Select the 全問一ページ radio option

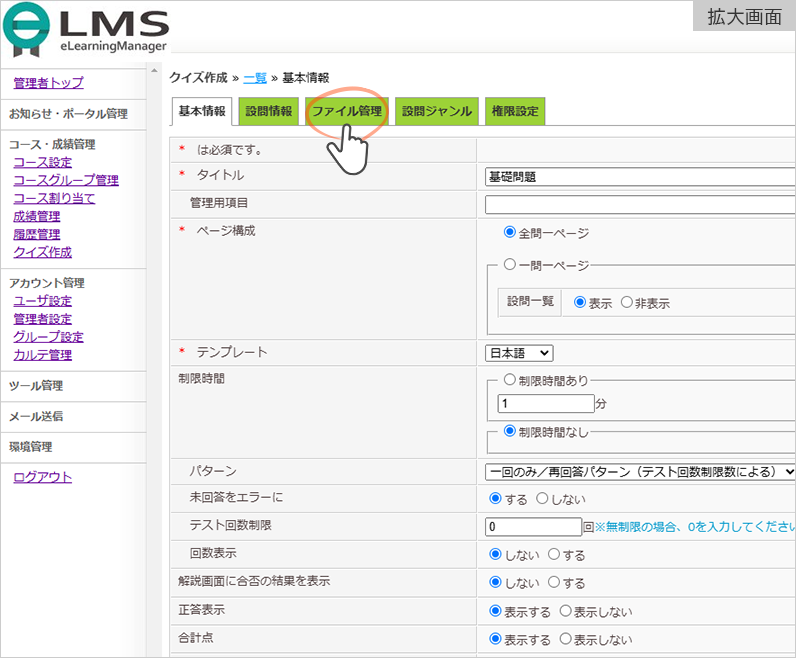509,233
